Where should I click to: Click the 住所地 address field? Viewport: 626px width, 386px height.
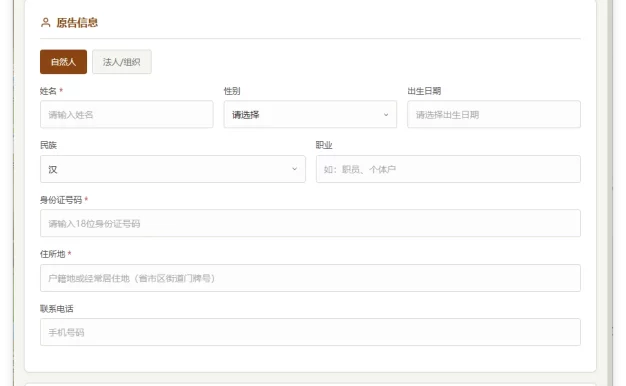310,278
